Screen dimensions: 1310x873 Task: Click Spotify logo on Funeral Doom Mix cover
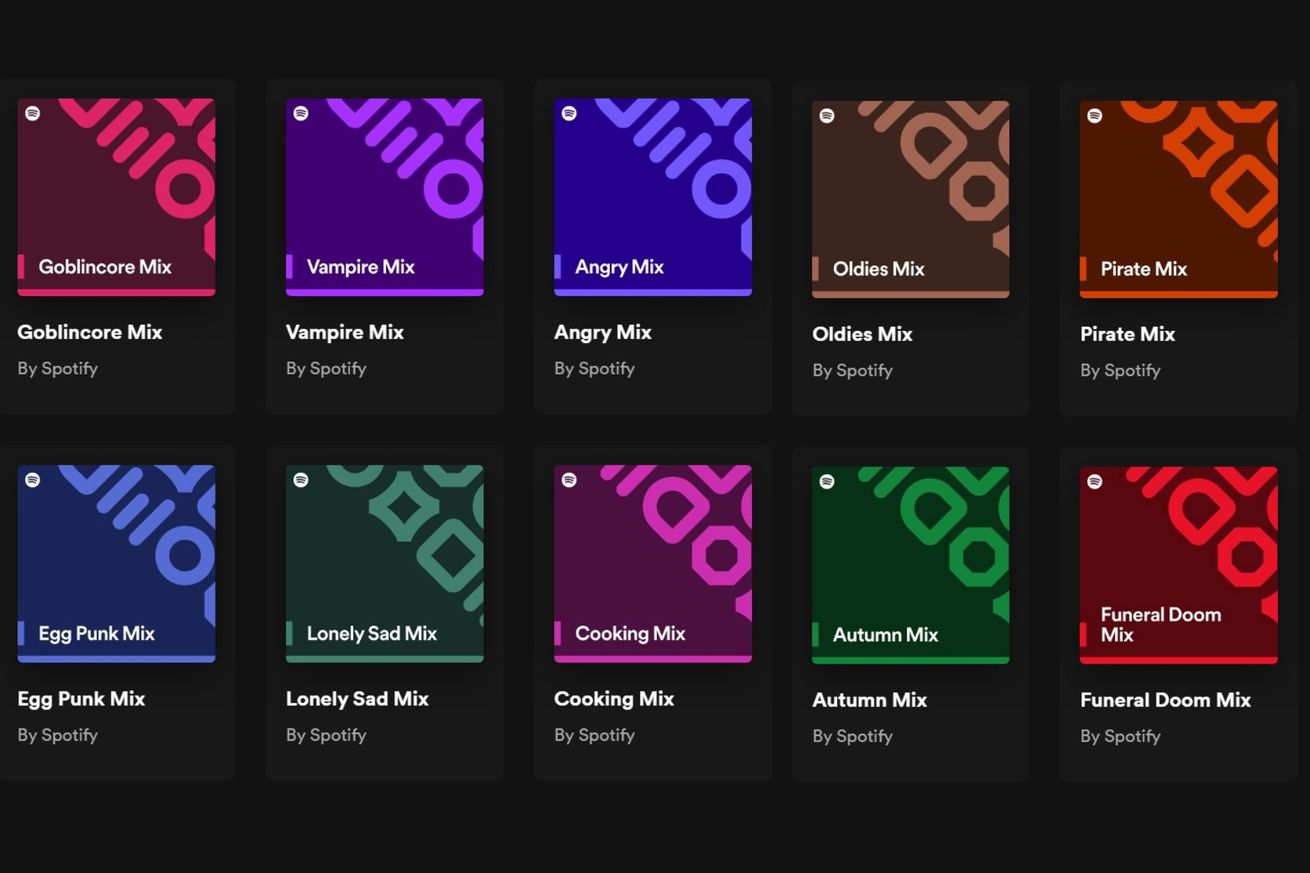[1095, 481]
